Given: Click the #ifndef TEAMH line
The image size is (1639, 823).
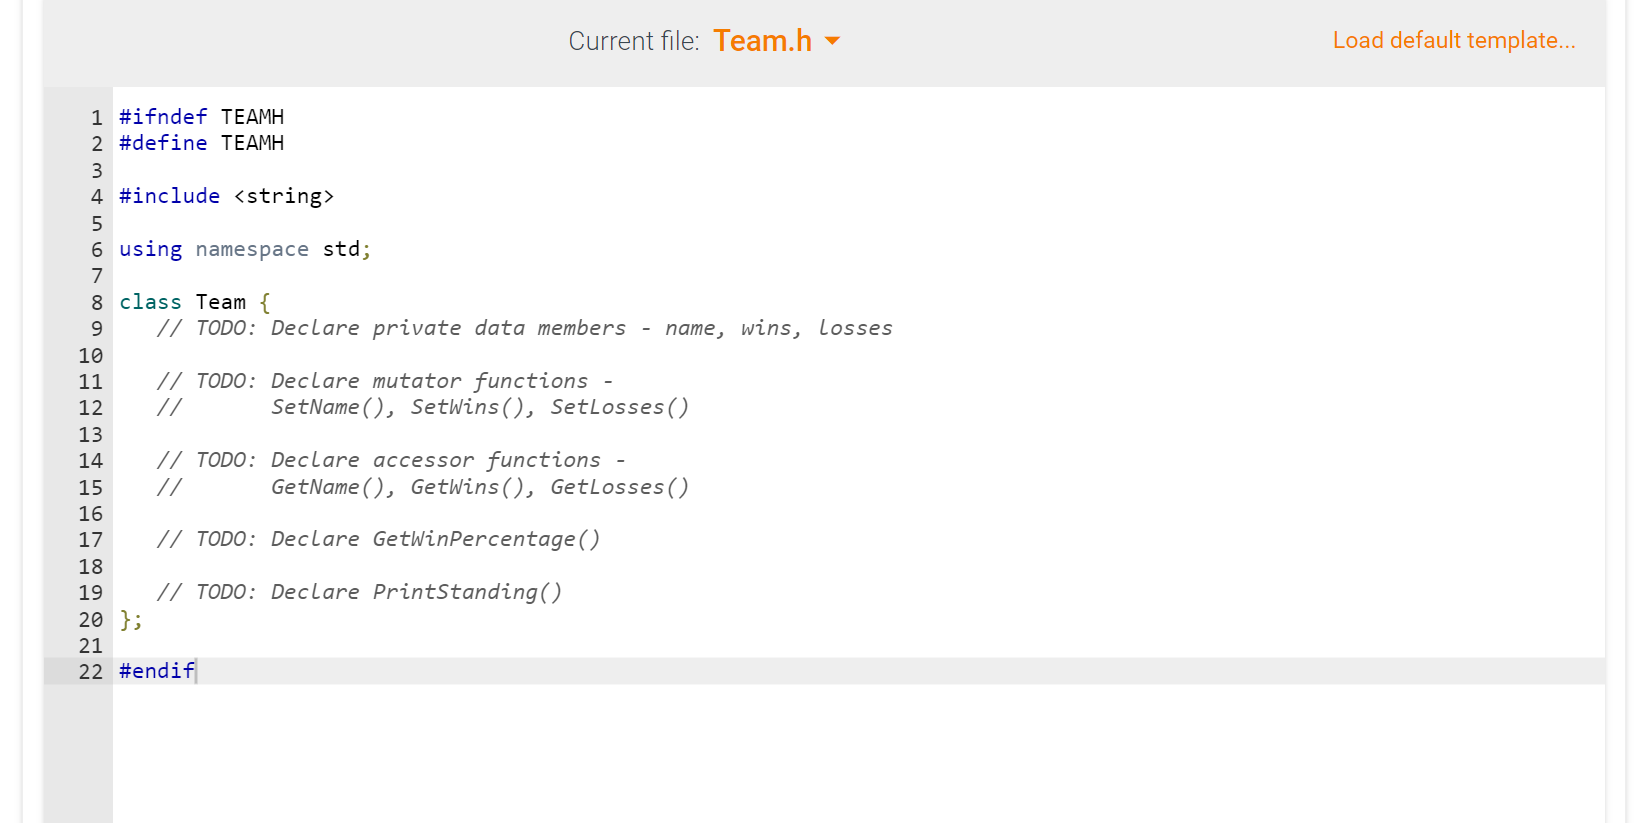Looking at the screenshot, I should [201, 117].
